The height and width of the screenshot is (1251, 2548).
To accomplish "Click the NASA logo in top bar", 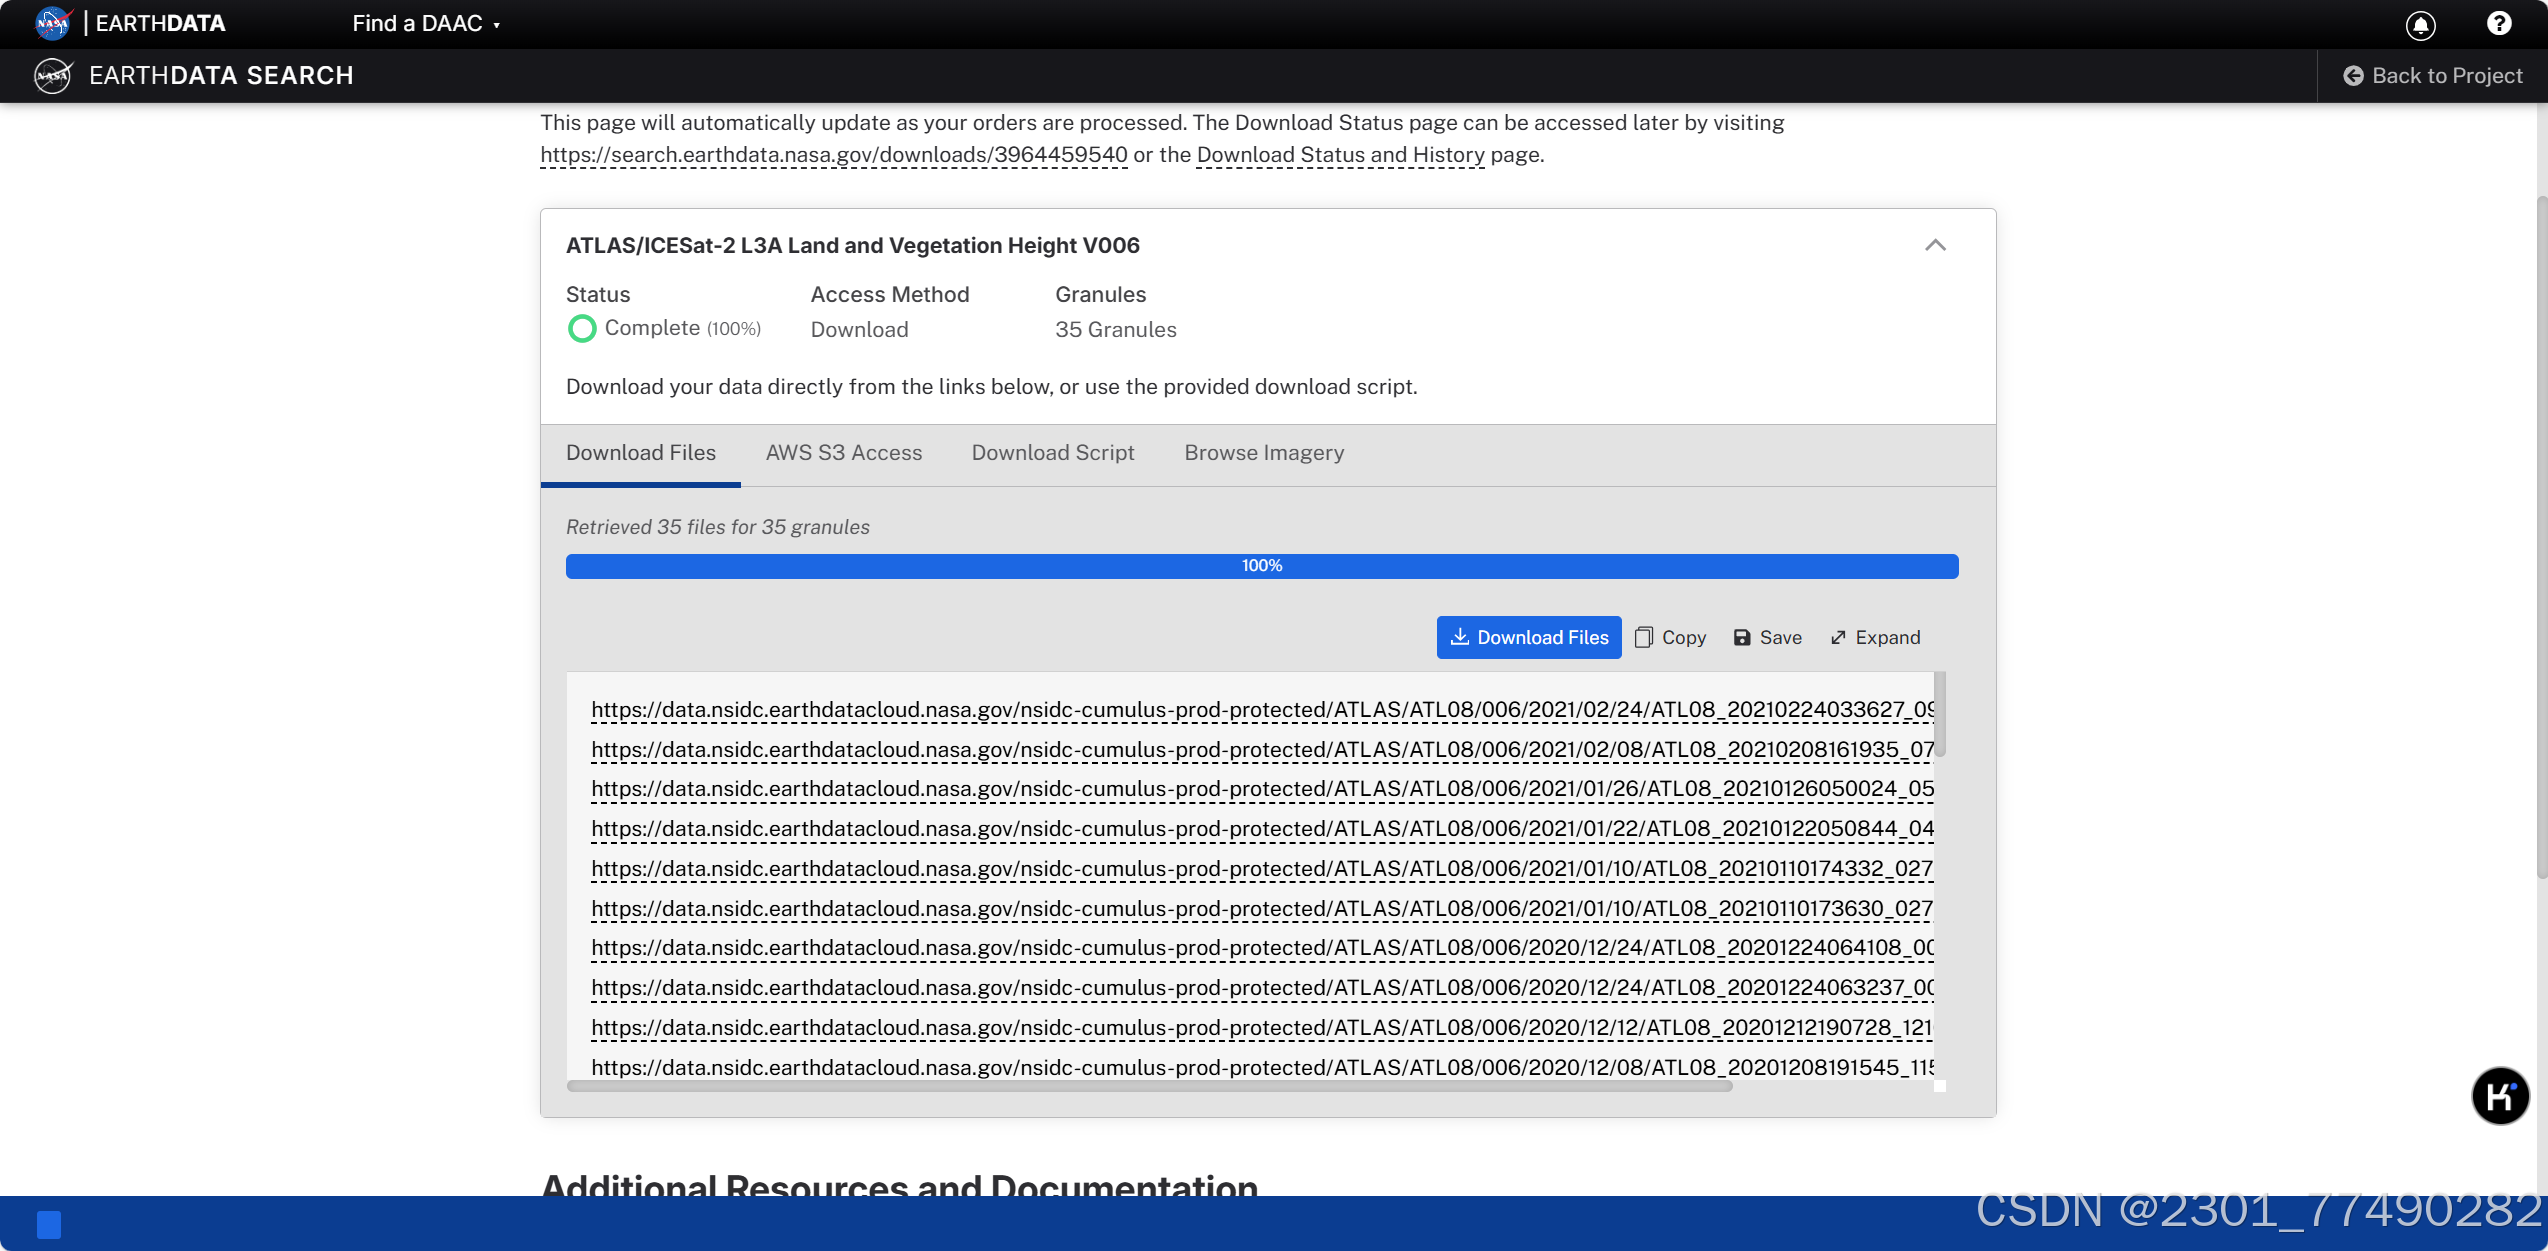I will pos(52,23).
